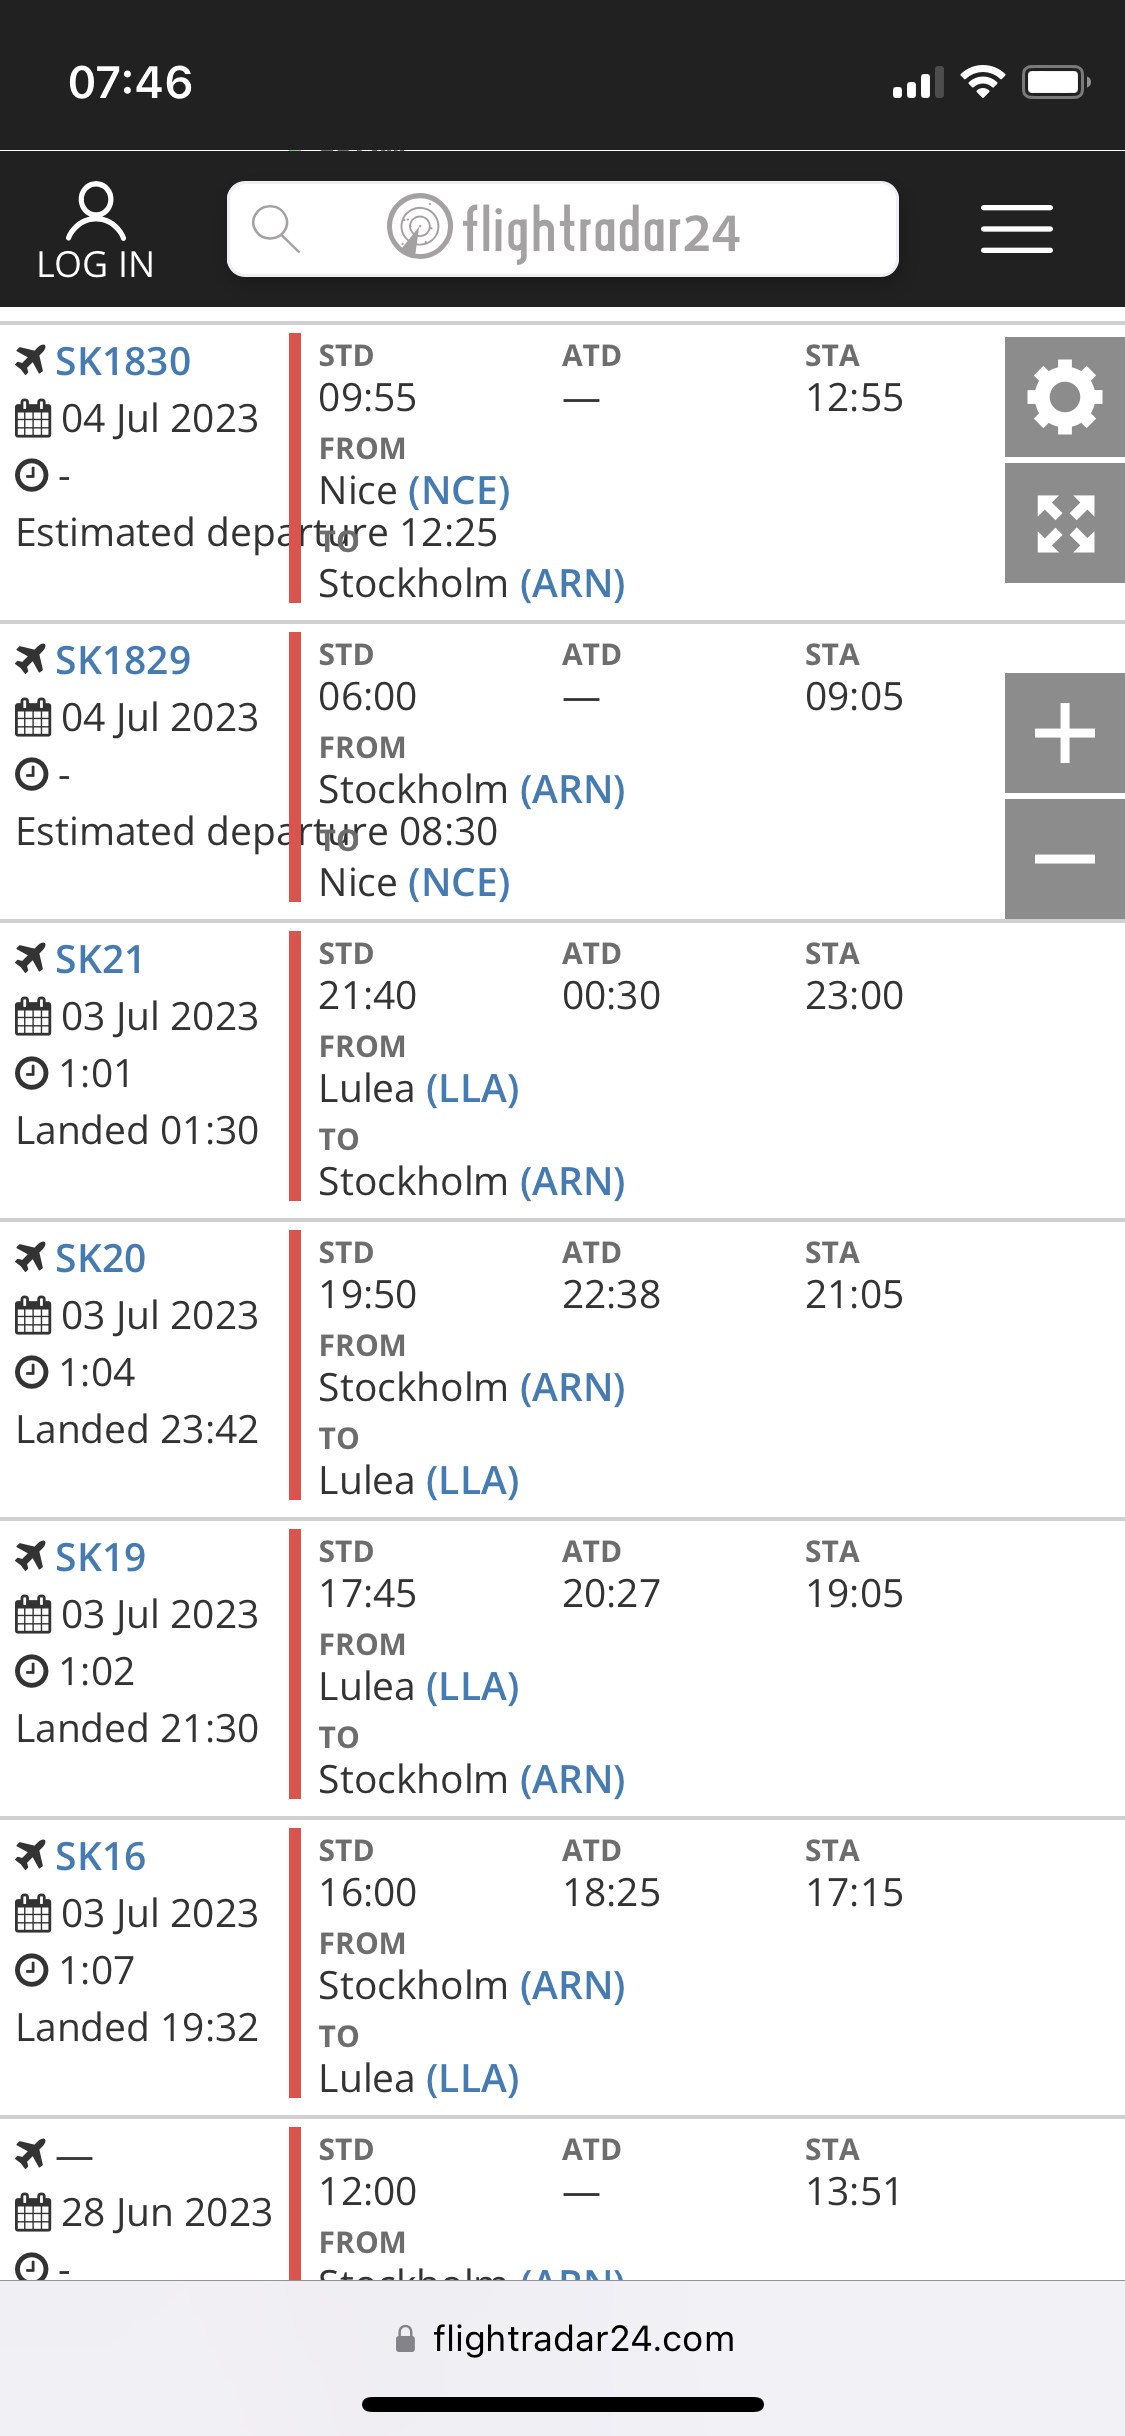This screenshot has height=2436, width=1125.
Task: Open the hamburger menu
Action: [1016, 229]
